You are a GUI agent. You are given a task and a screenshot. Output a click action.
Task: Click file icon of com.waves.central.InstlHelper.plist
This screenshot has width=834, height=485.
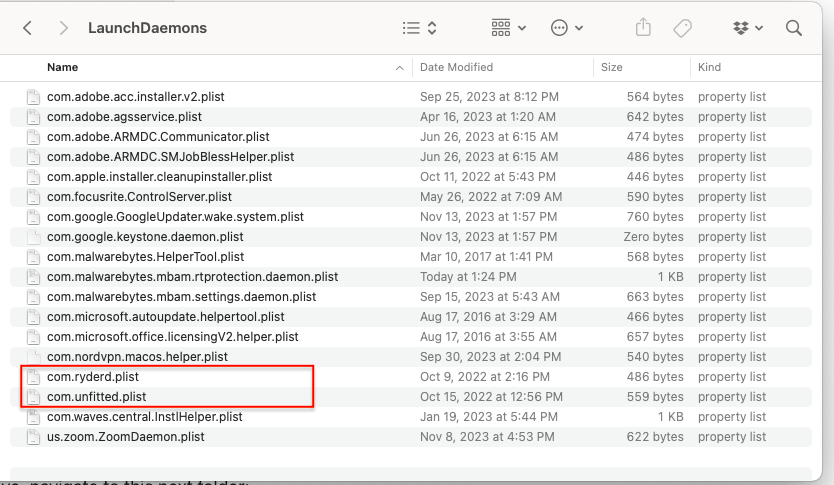pyautogui.click(x=34, y=417)
